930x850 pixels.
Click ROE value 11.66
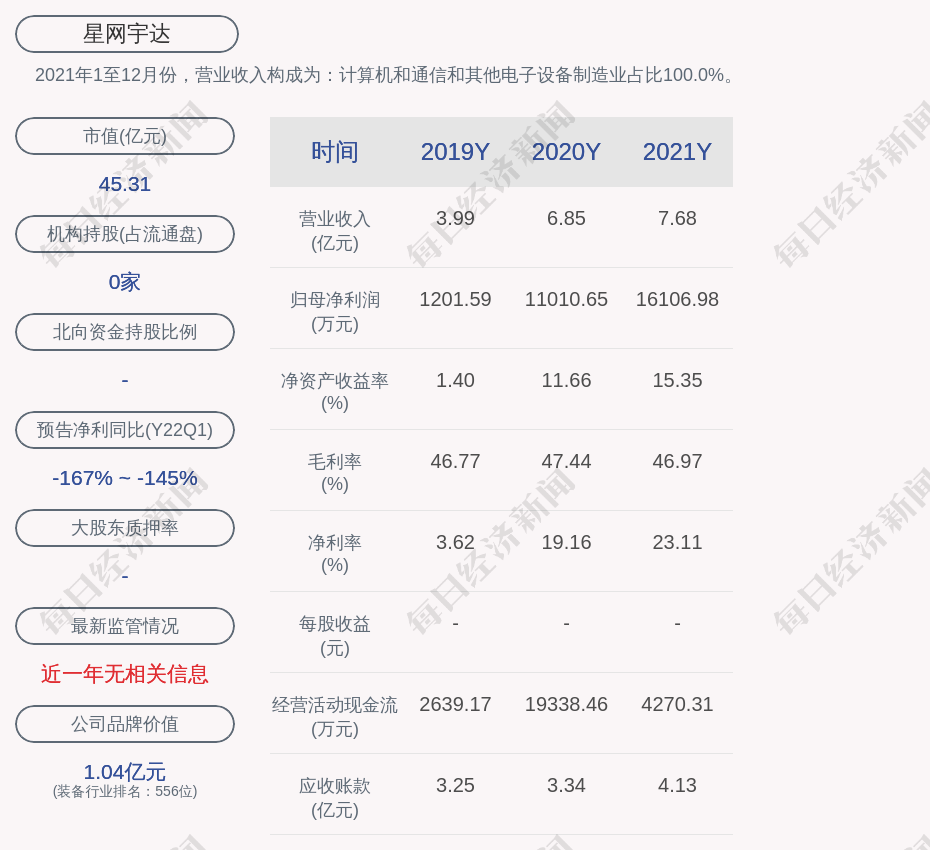[566, 380]
